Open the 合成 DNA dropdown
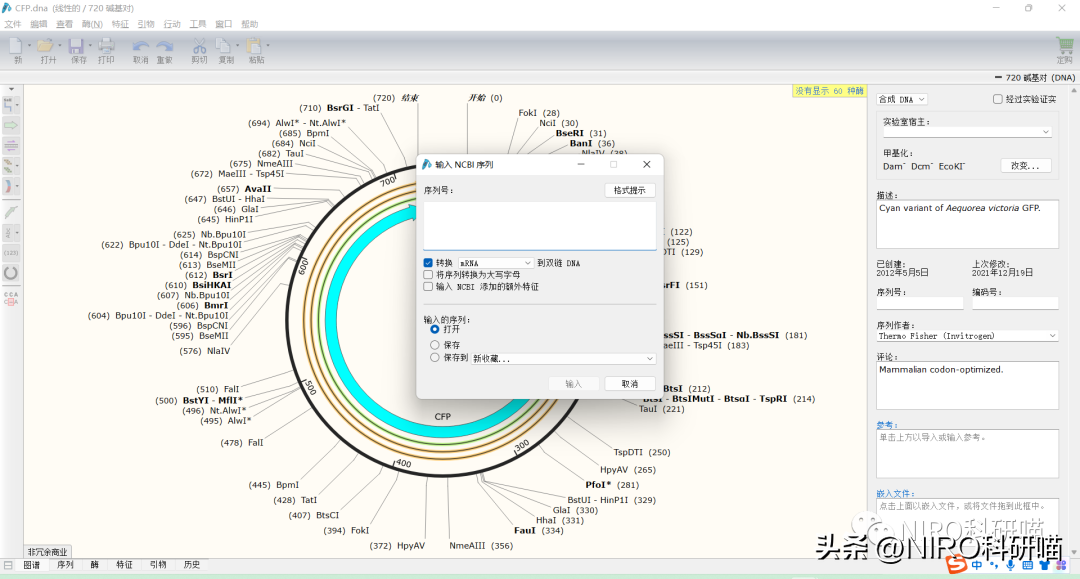The image size is (1080, 579). pyautogui.click(x=902, y=99)
